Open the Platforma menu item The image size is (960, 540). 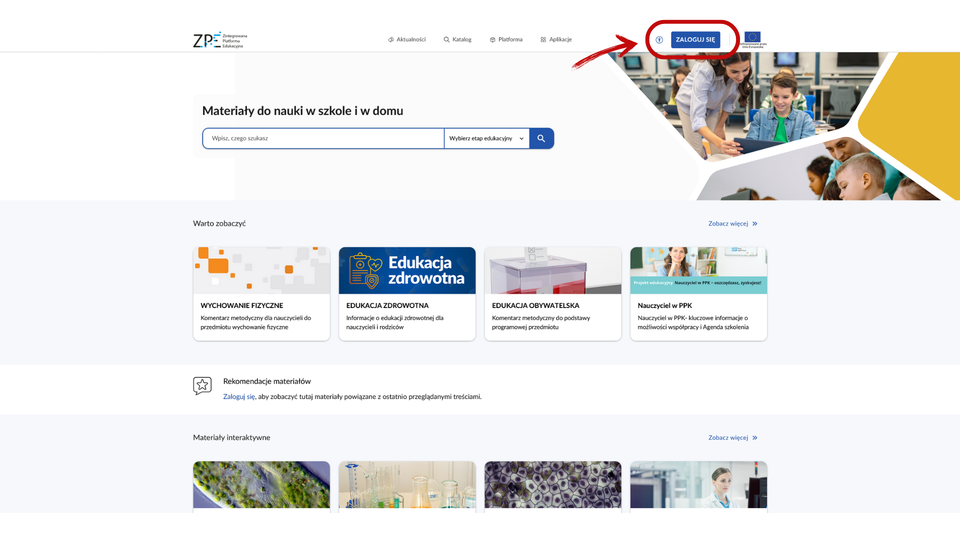[x=506, y=40]
